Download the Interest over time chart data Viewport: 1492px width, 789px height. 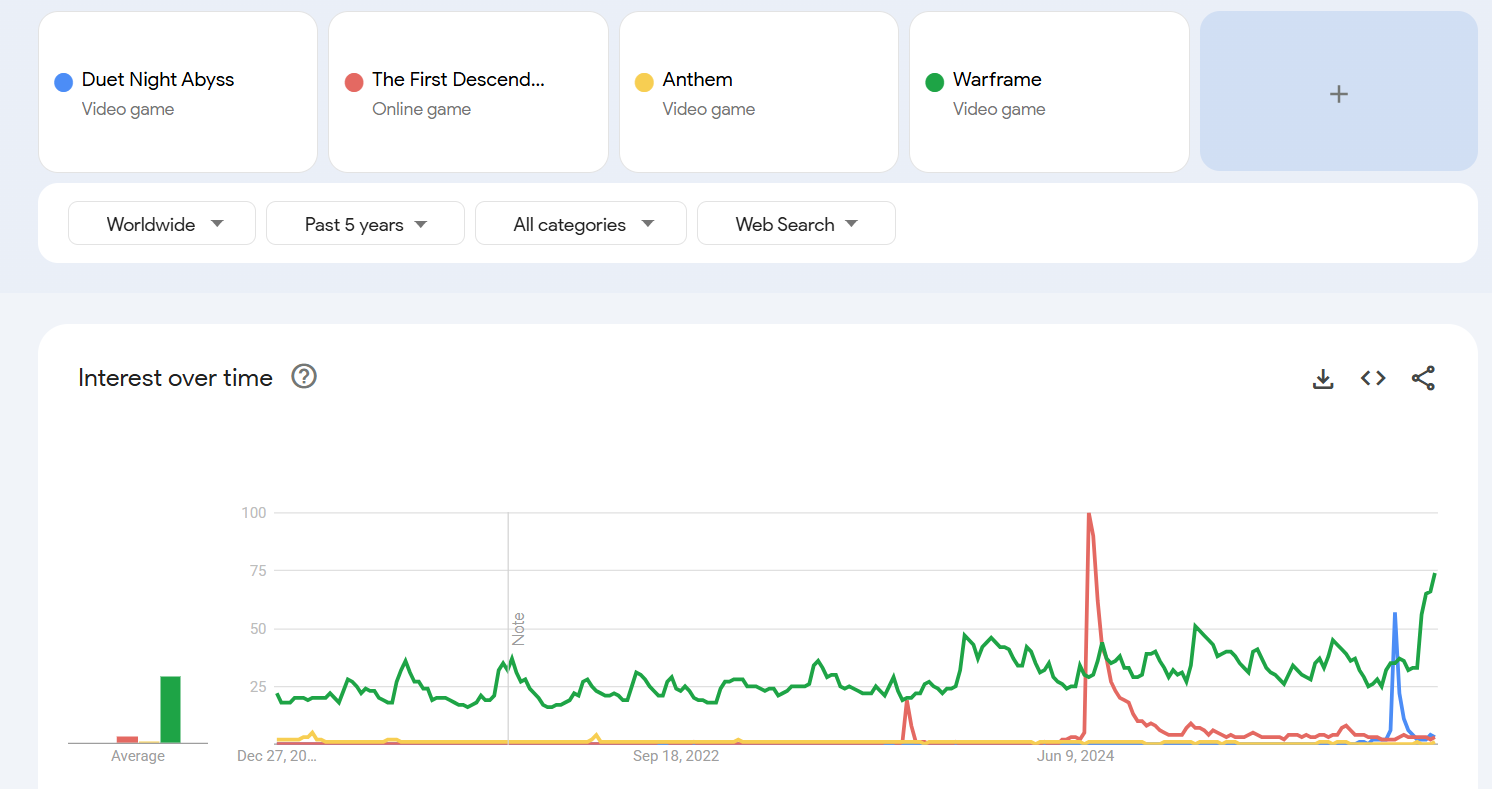[1323, 378]
